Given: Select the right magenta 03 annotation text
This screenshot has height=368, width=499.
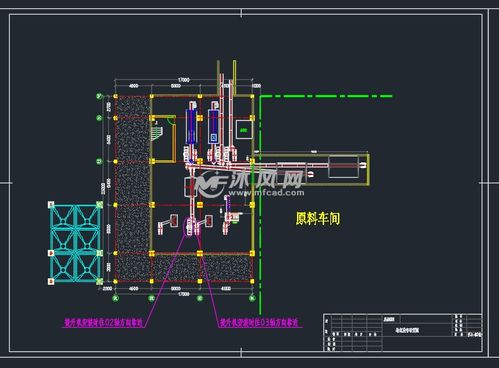Looking at the screenshot, I should tap(259, 323).
